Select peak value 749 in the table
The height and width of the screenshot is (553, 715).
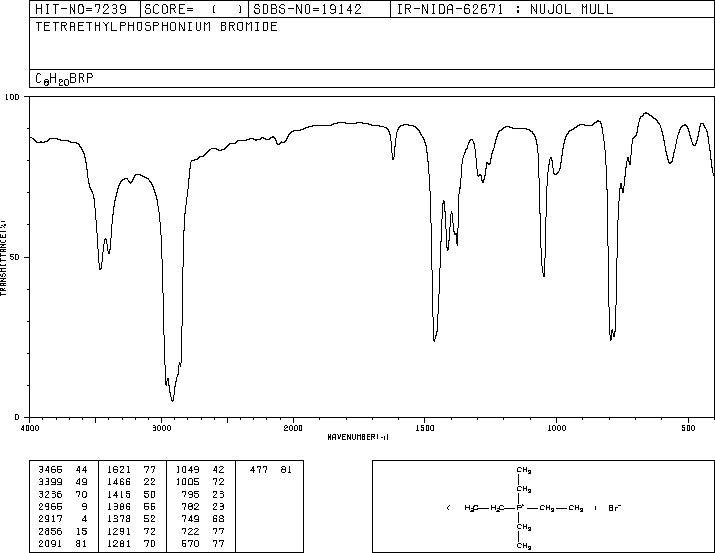coord(191,519)
